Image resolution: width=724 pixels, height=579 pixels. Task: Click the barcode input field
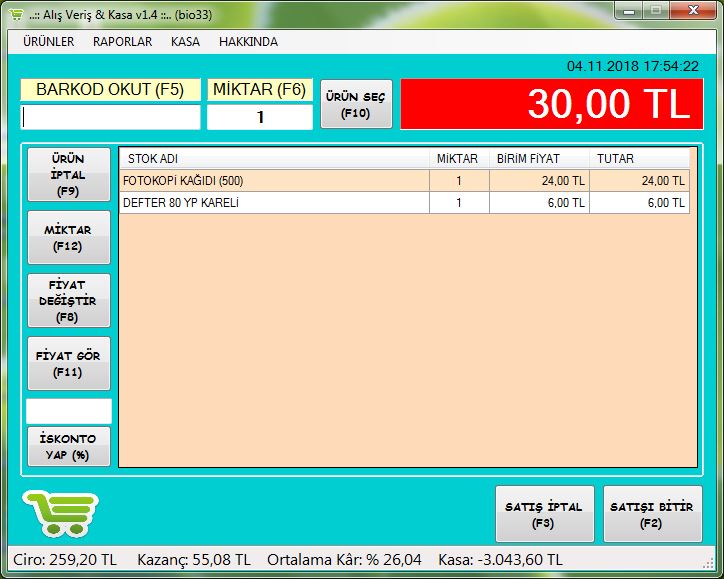coord(111,117)
